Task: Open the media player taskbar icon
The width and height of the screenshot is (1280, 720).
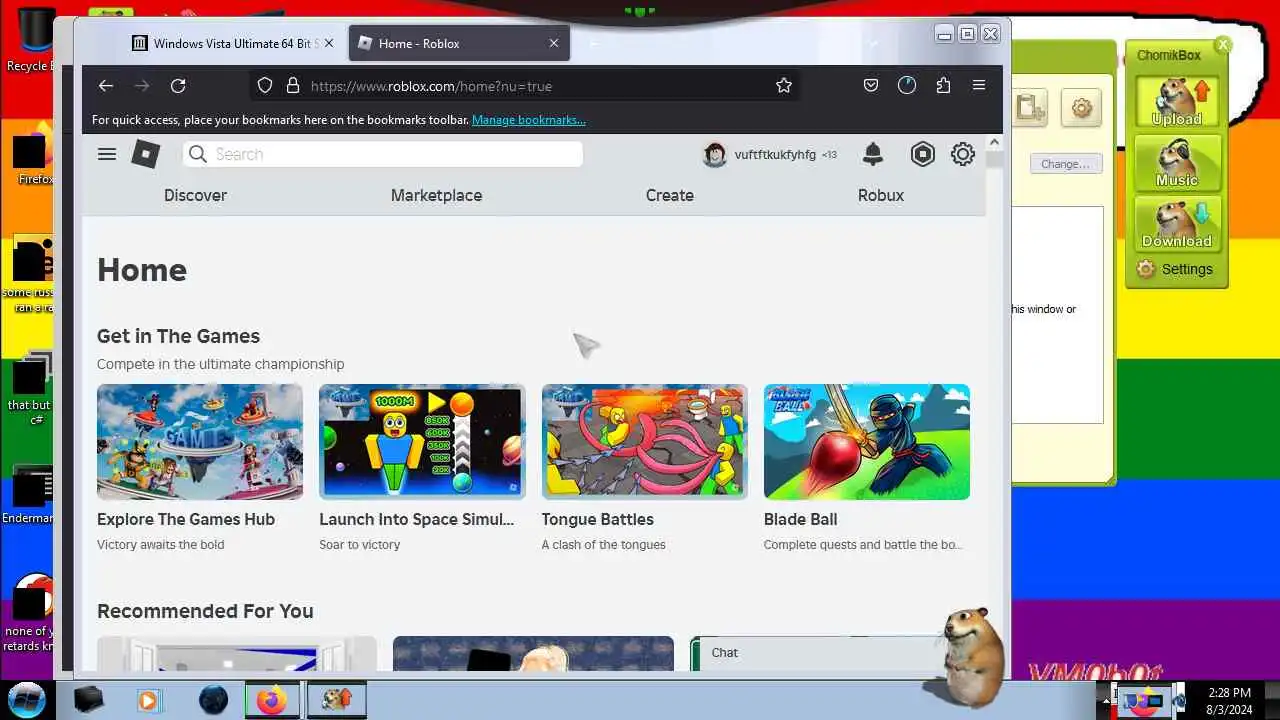Action: (x=148, y=700)
